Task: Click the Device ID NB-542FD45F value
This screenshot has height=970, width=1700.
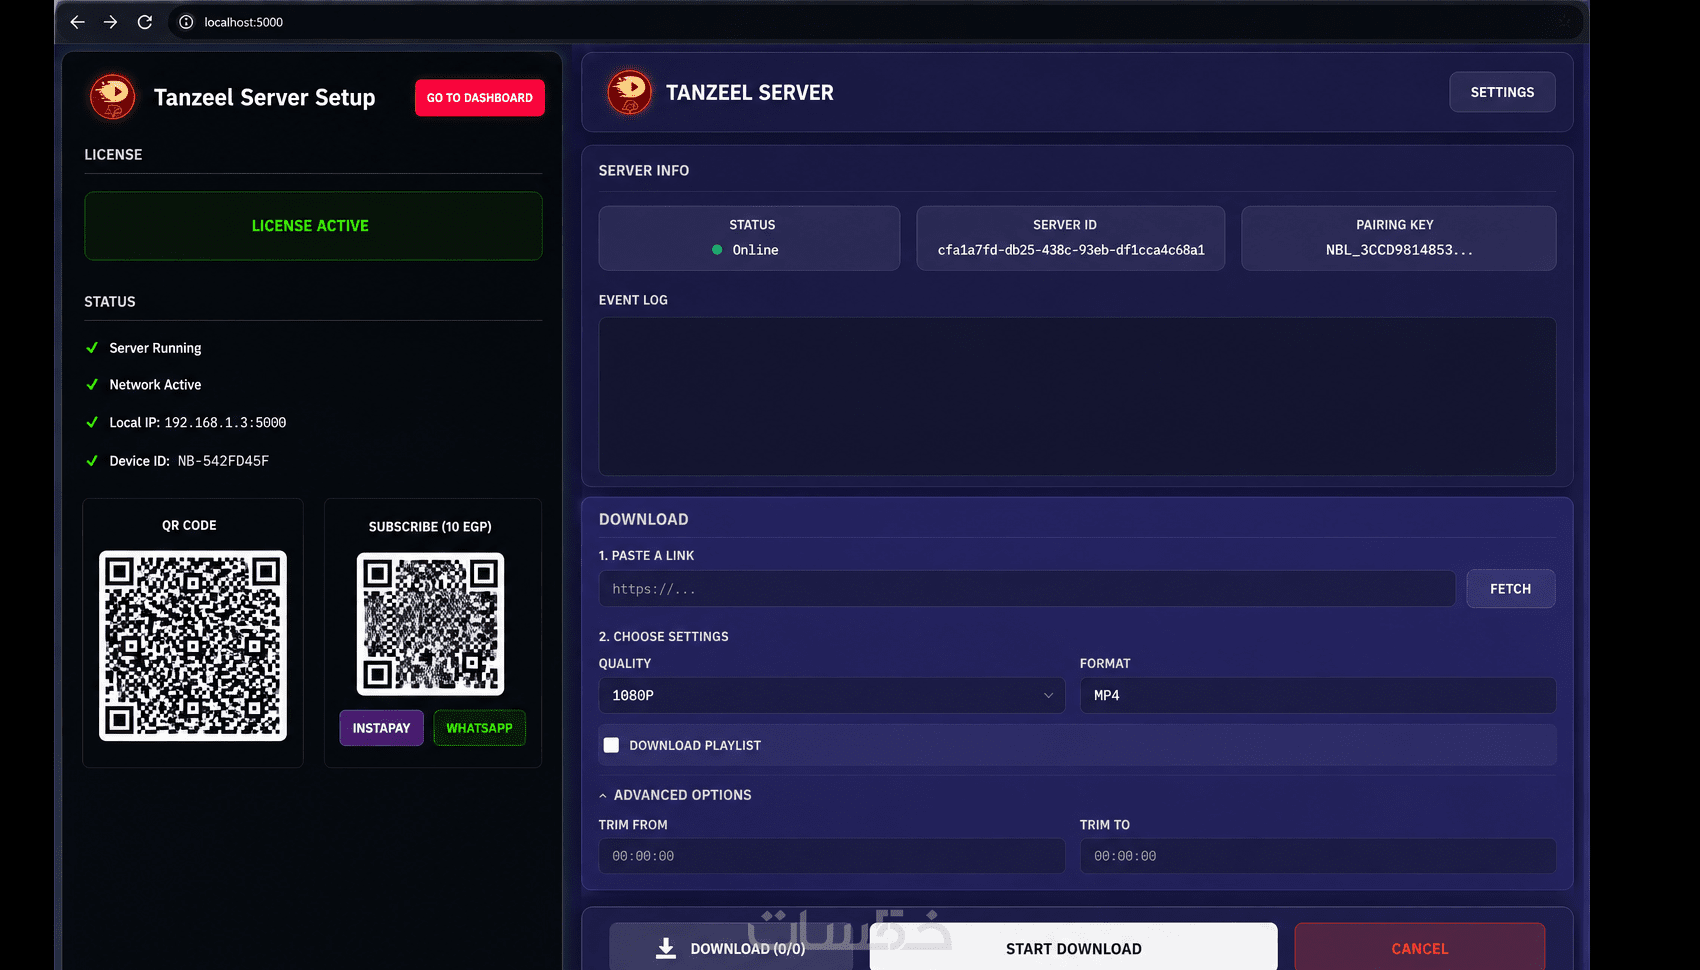Action: [x=223, y=461]
